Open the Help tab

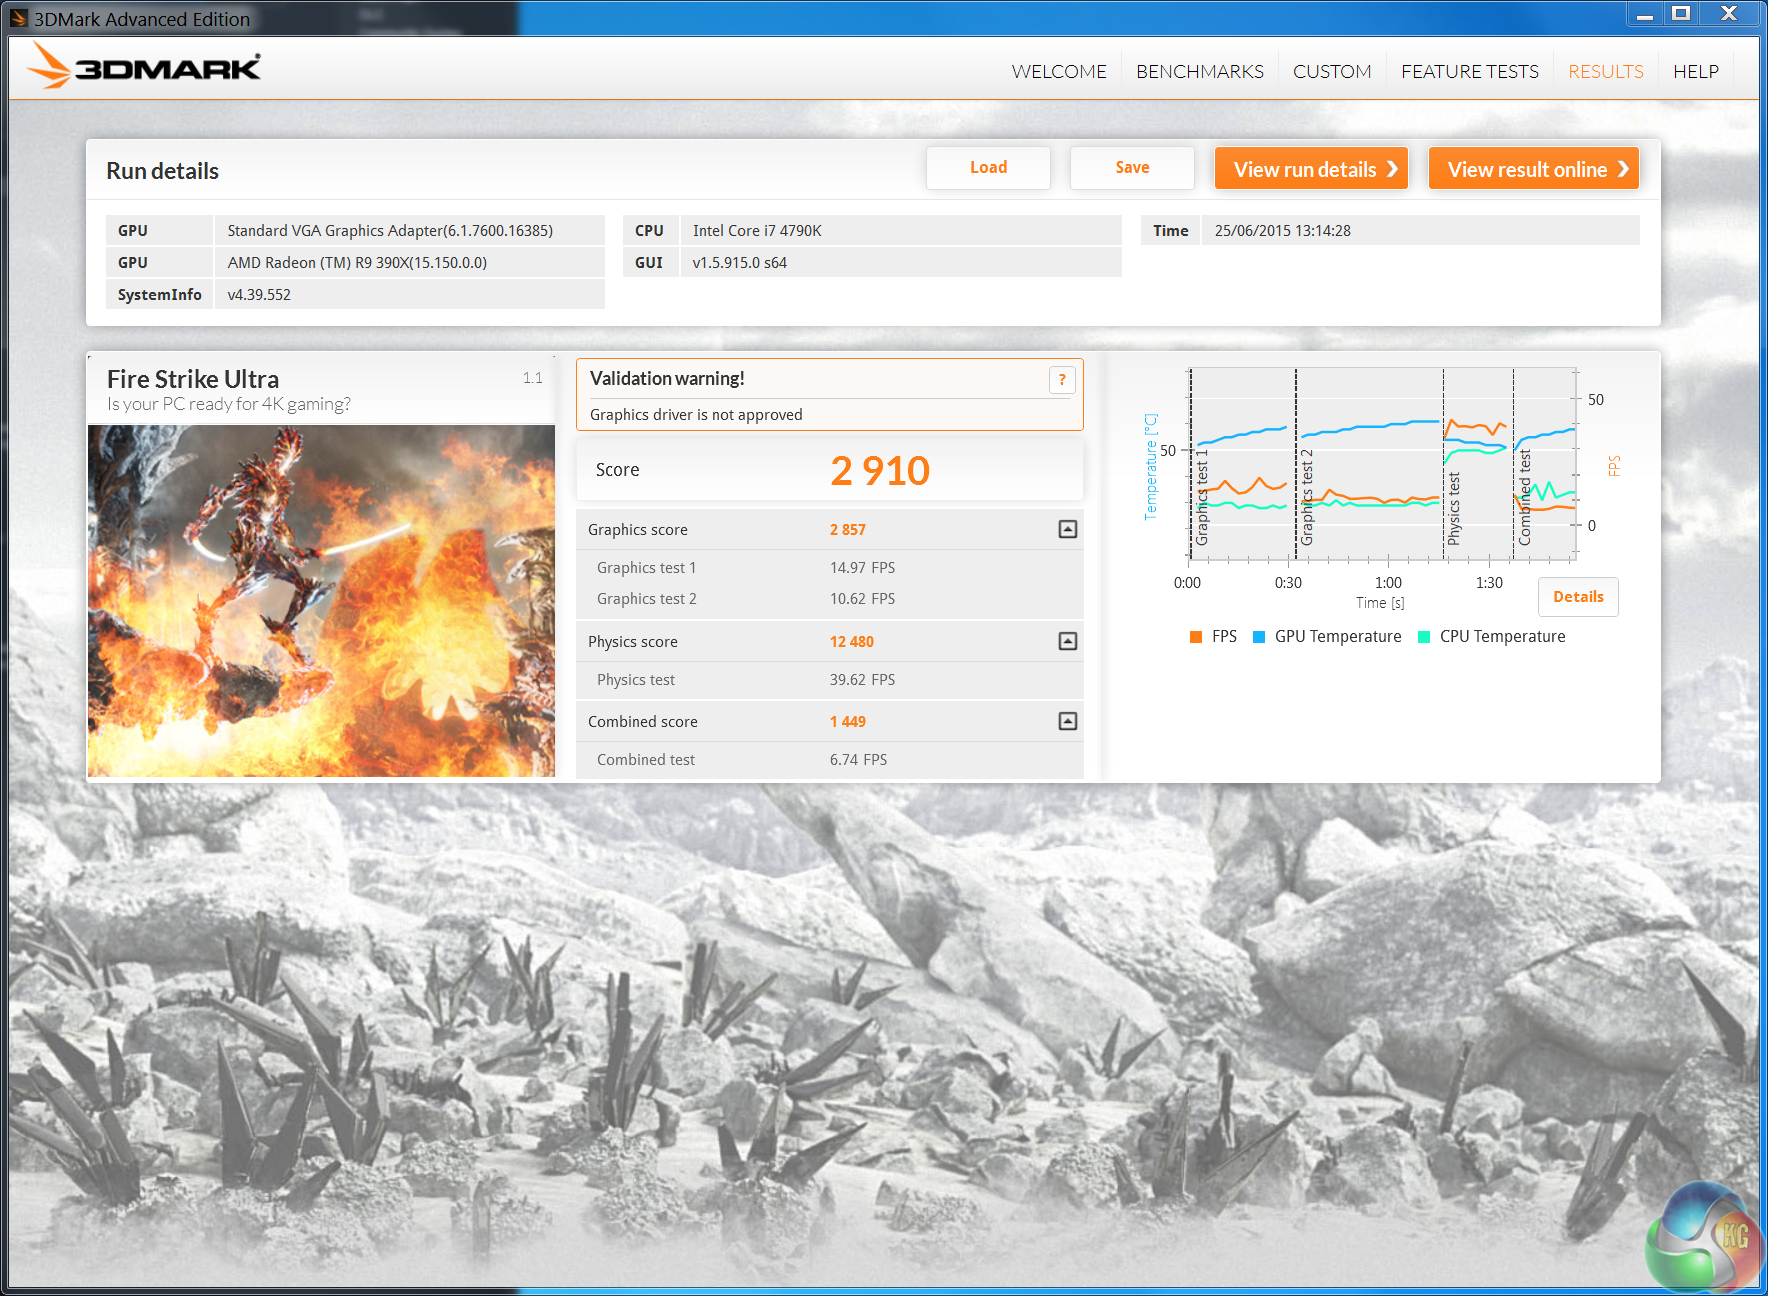pyautogui.click(x=1695, y=71)
